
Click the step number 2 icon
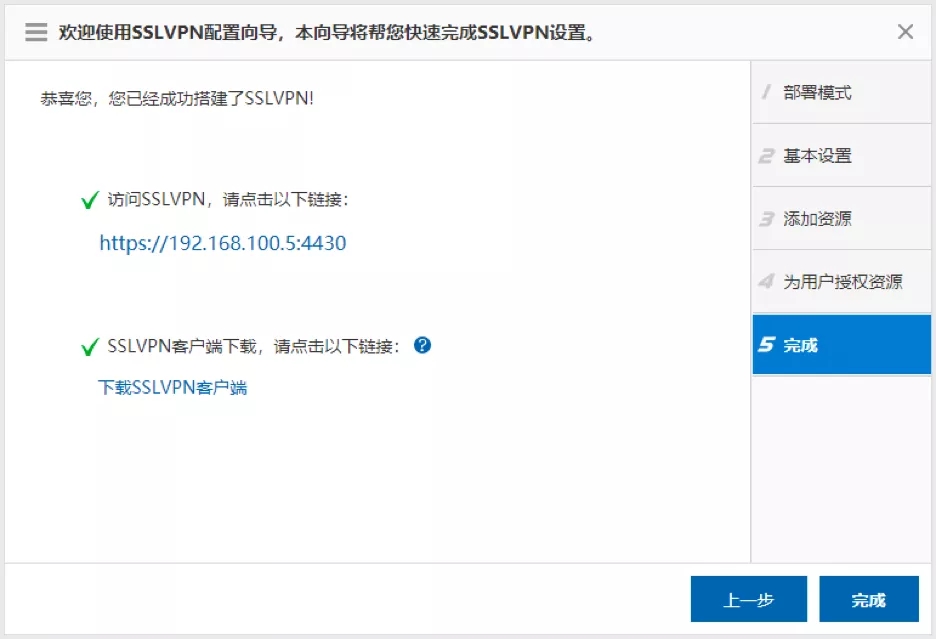click(766, 156)
